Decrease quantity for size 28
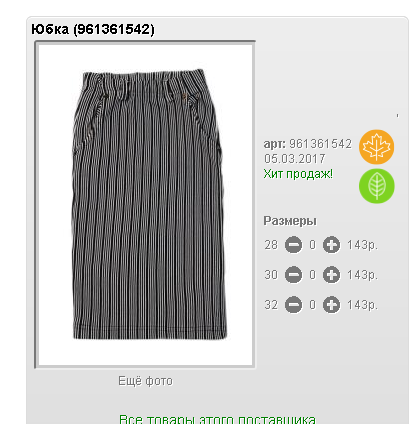Viewport: 418px width, 424px height. [293, 245]
